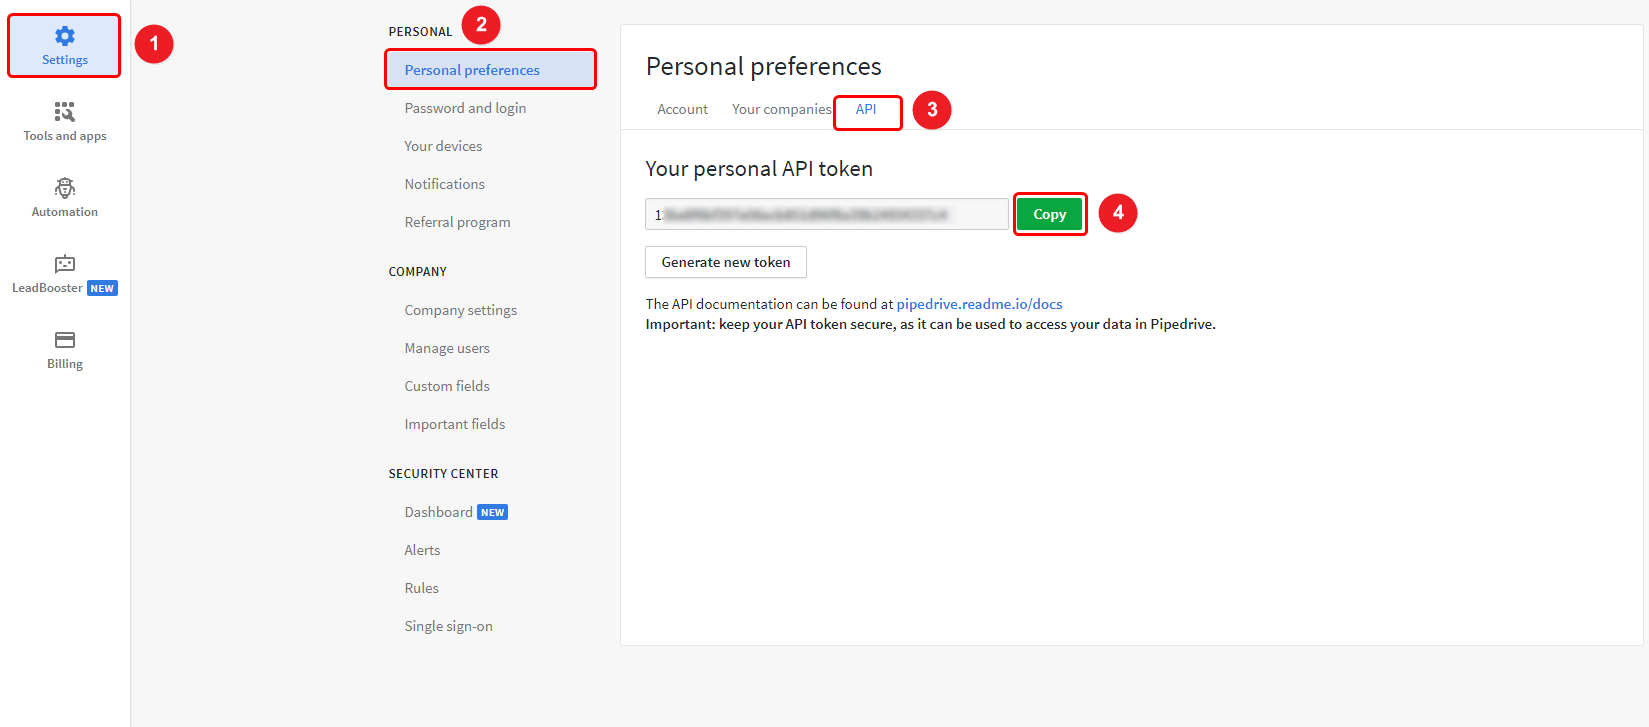1649x727 pixels.
Task: Go to Password and login
Action: tap(465, 108)
